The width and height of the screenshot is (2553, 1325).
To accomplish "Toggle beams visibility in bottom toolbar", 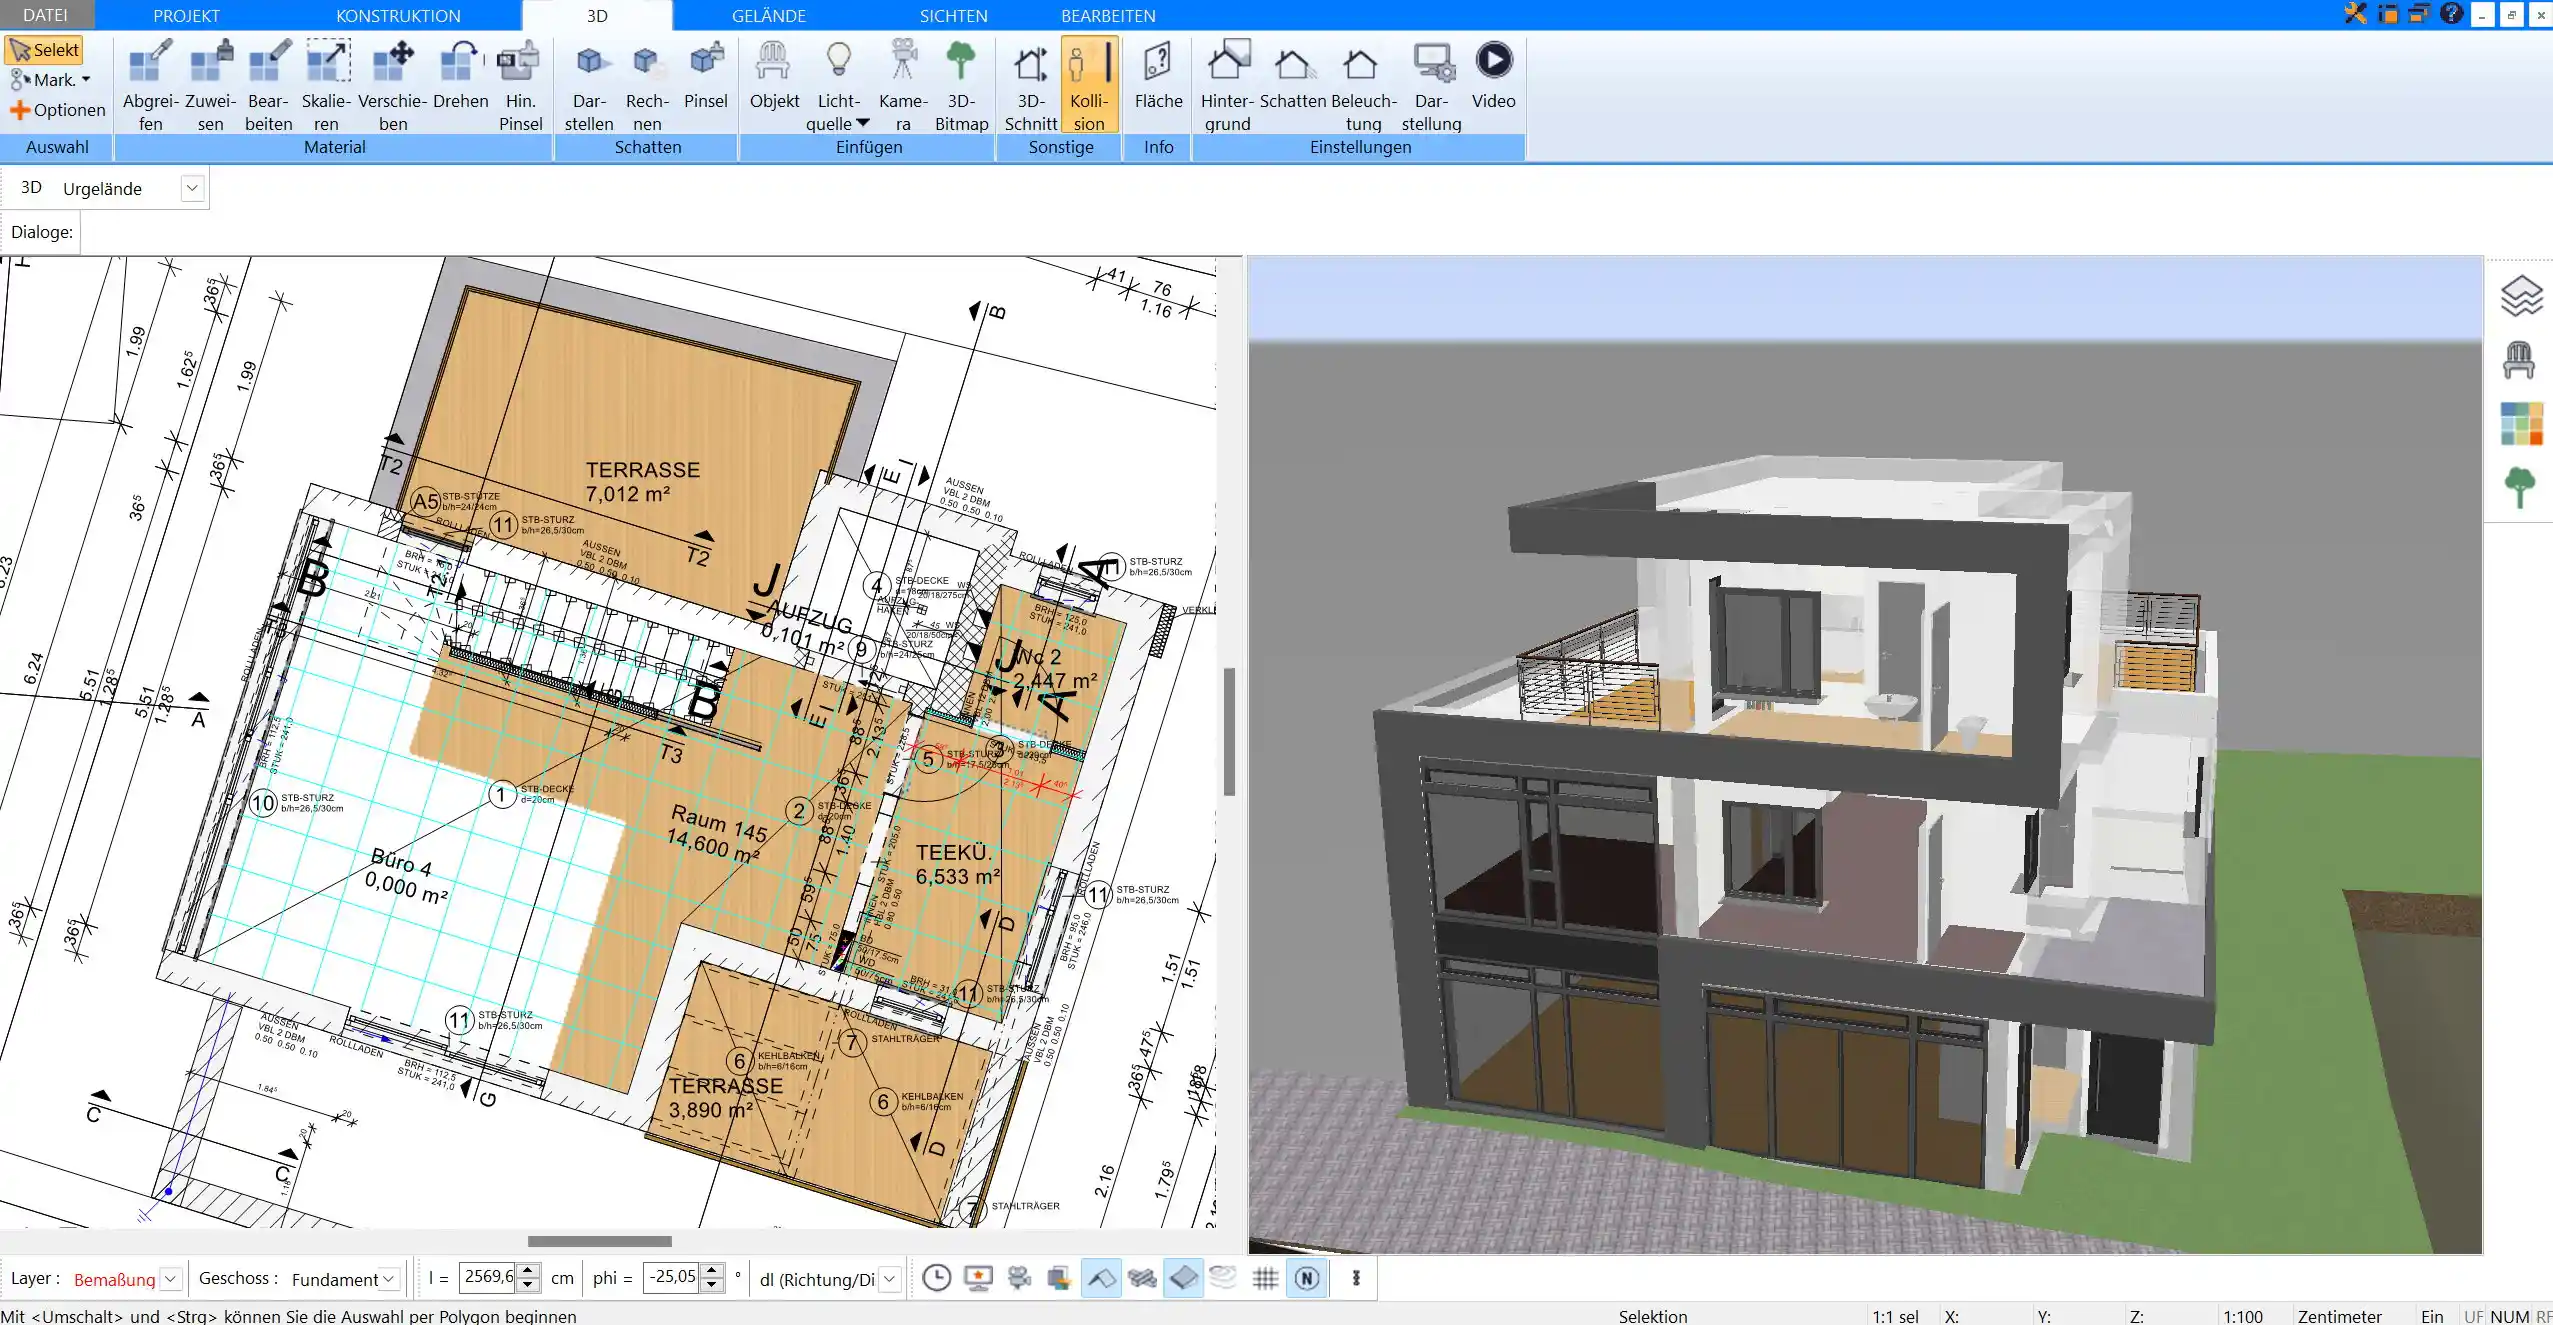I will (1142, 1278).
